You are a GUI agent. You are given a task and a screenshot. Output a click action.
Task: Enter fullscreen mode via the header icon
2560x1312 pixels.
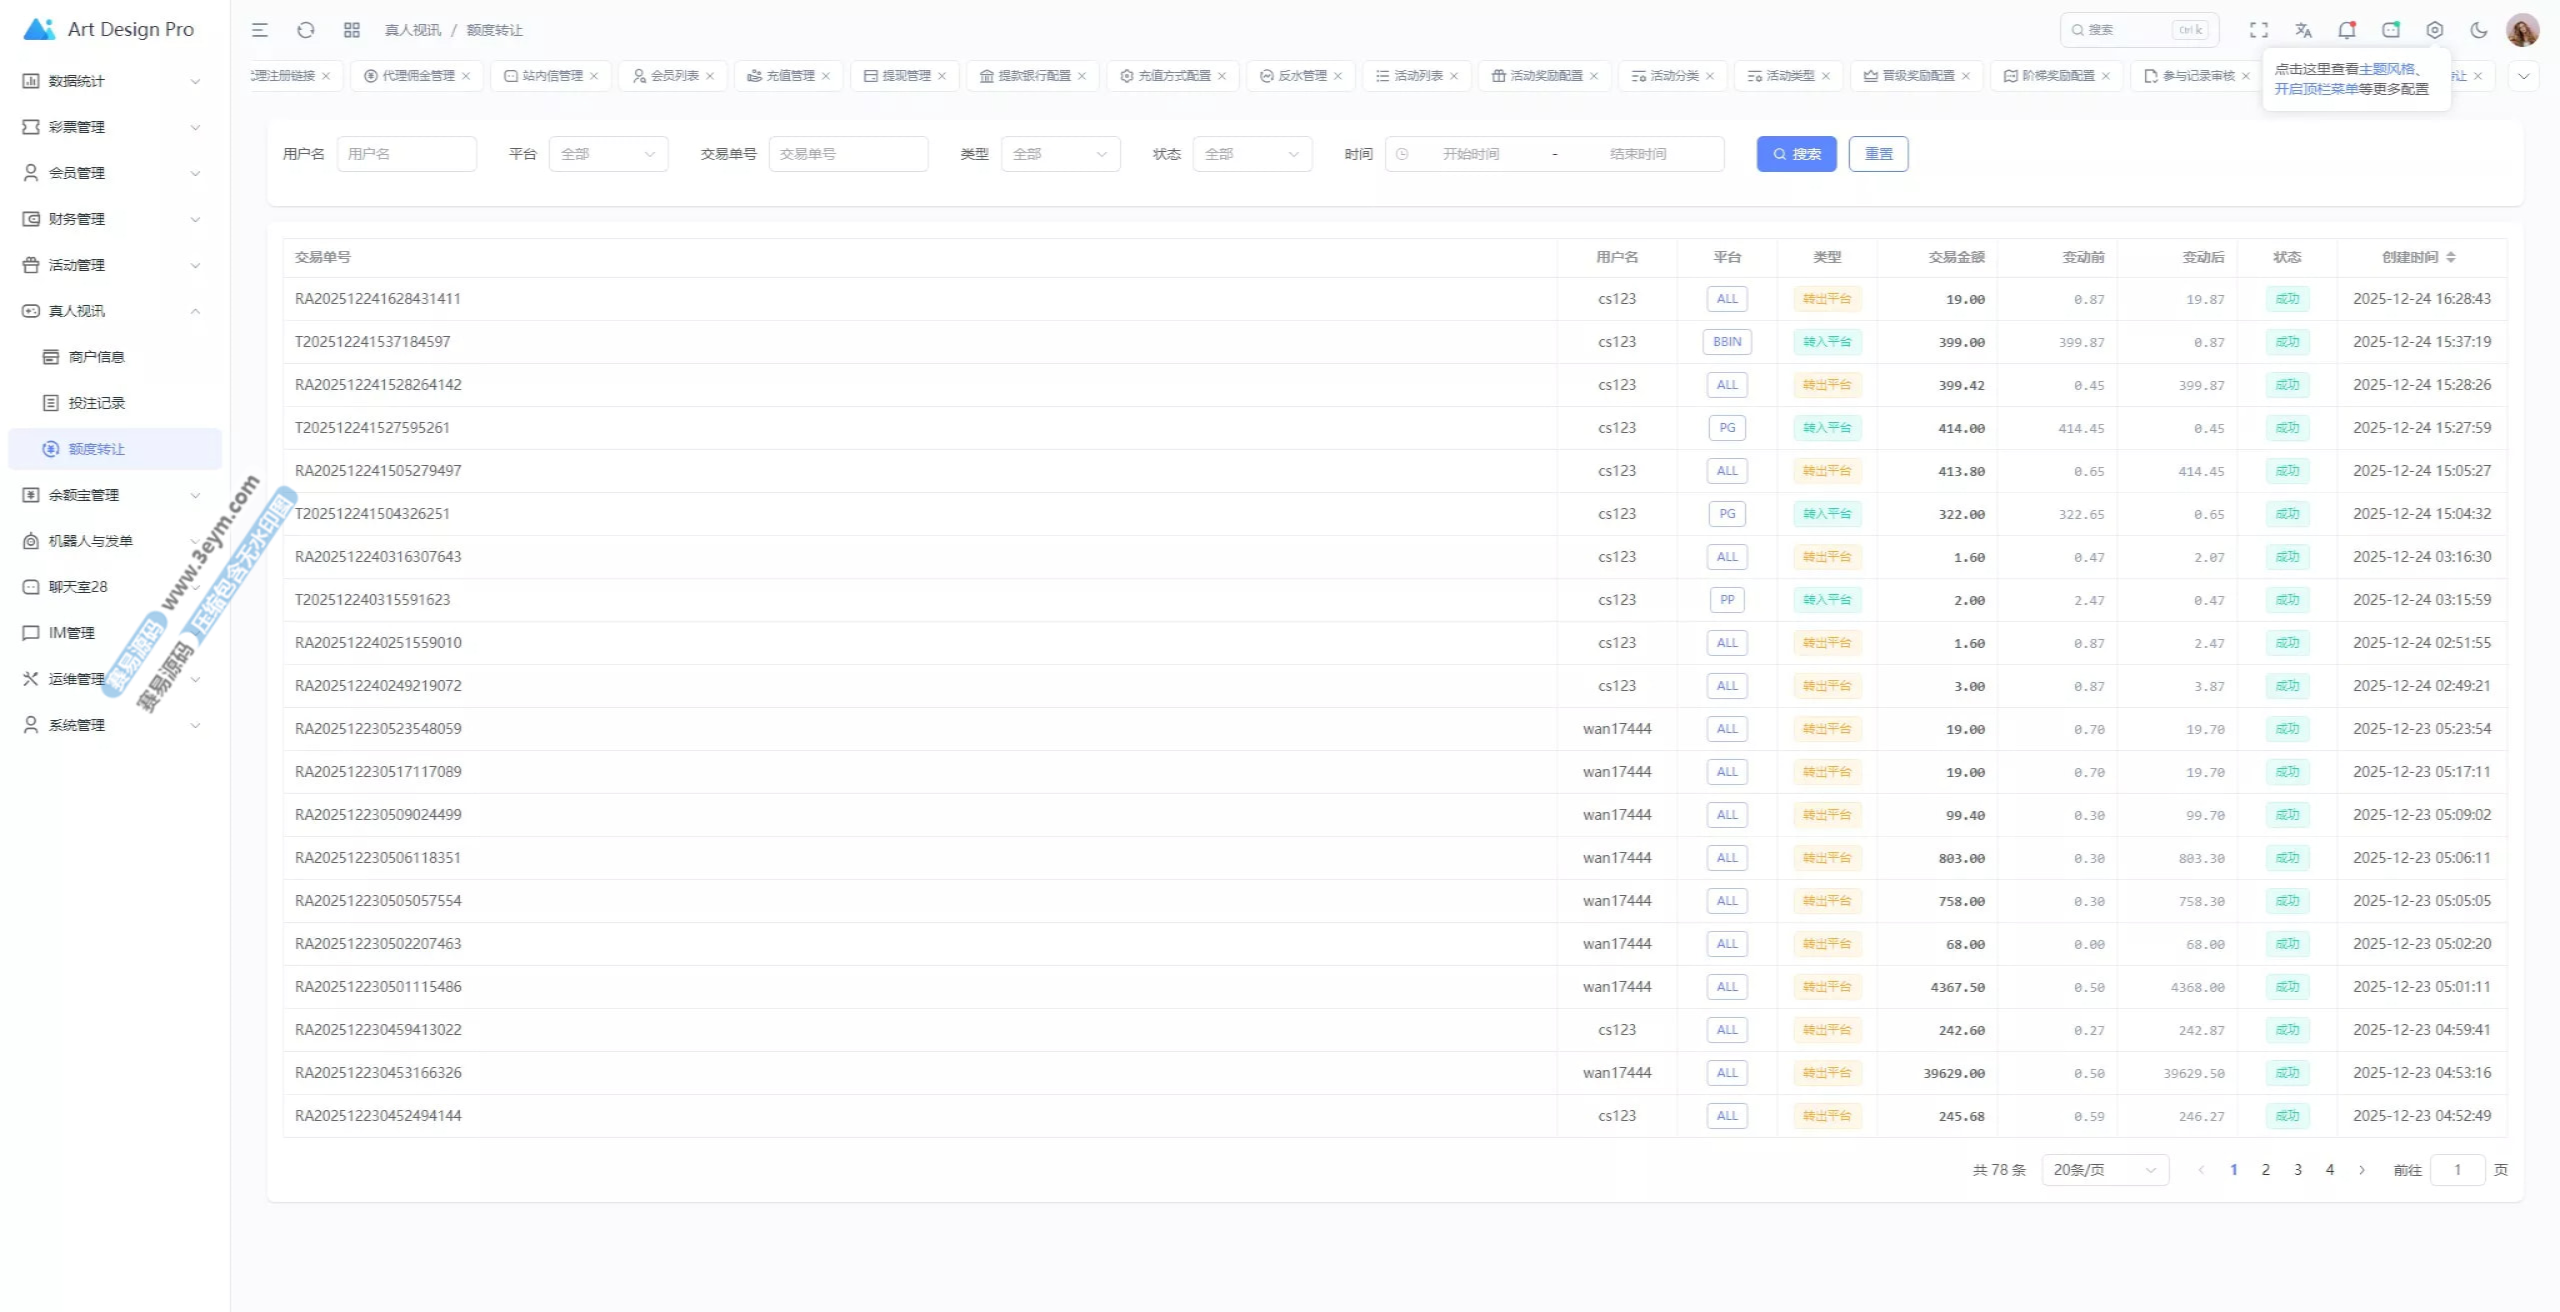tap(2259, 30)
